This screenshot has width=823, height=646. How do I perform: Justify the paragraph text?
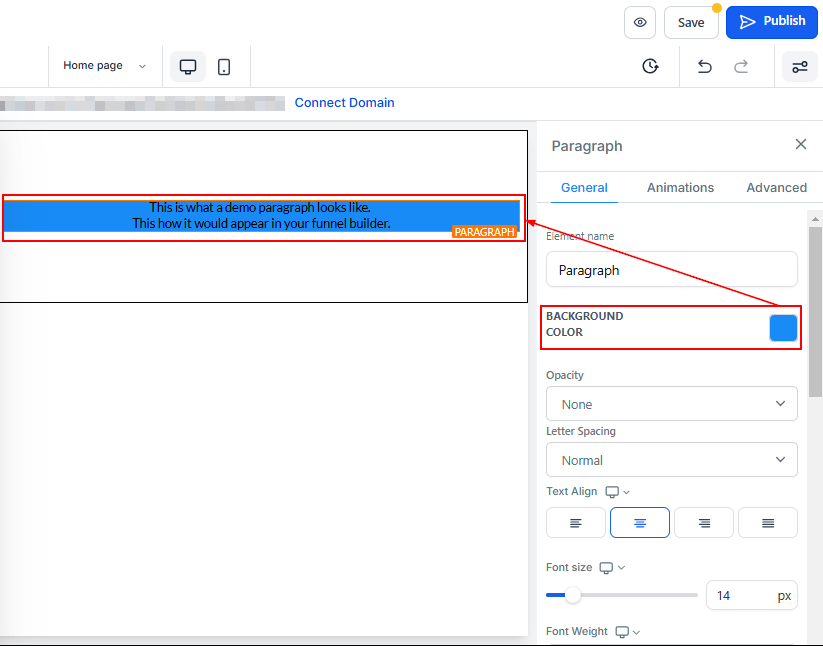point(768,522)
